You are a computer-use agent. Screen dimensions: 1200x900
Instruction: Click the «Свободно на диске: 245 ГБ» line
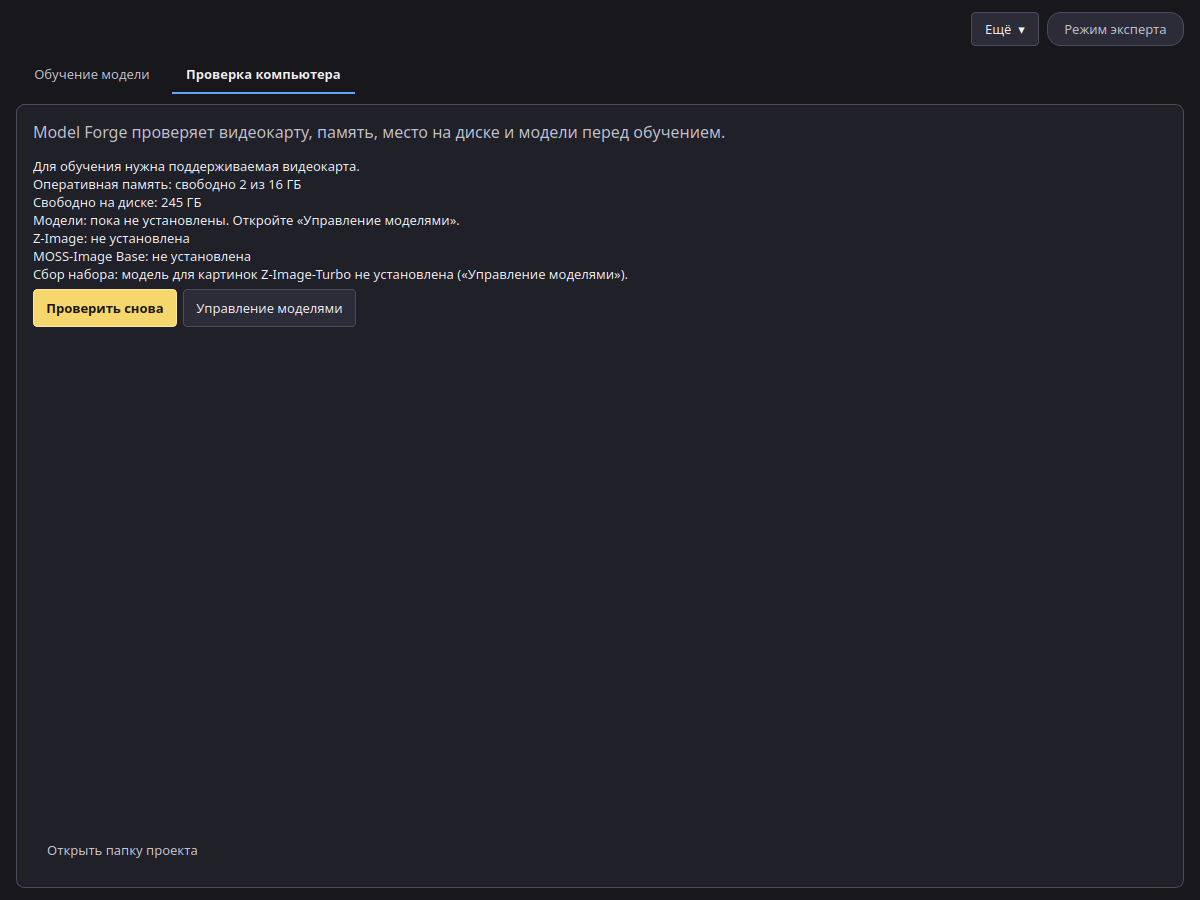pyautogui.click(x=117, y=202)
